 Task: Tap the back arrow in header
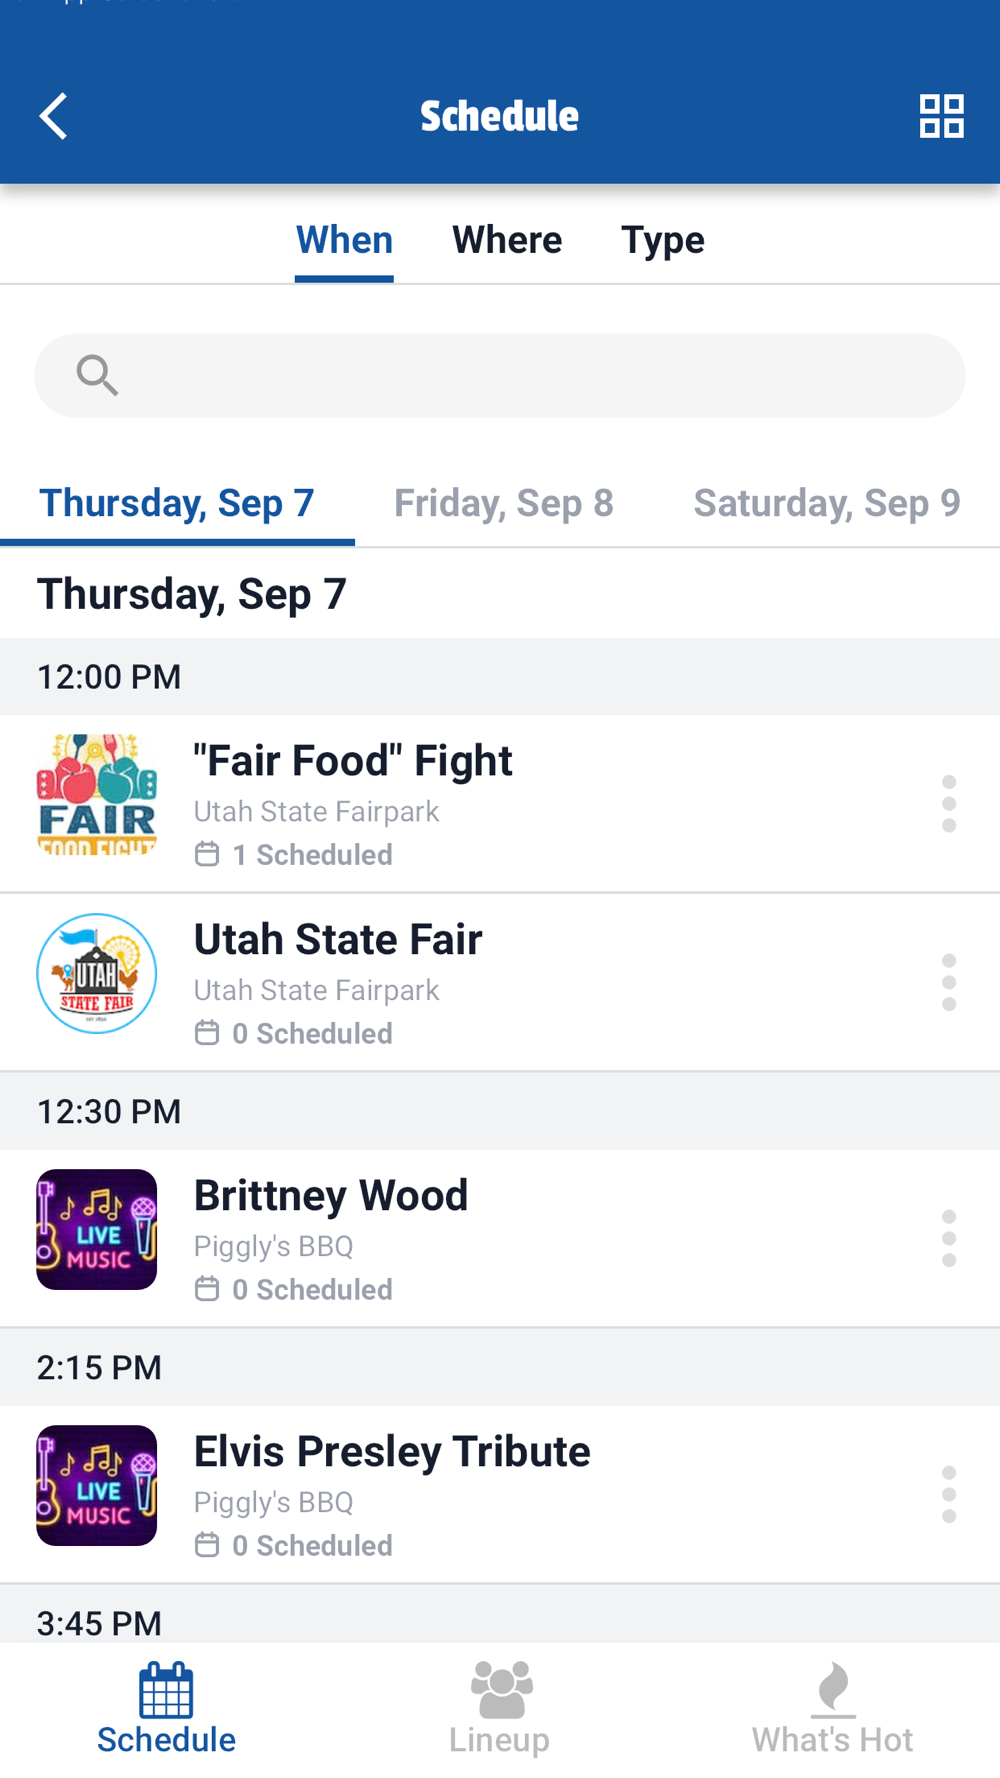[x=54, y=116]
